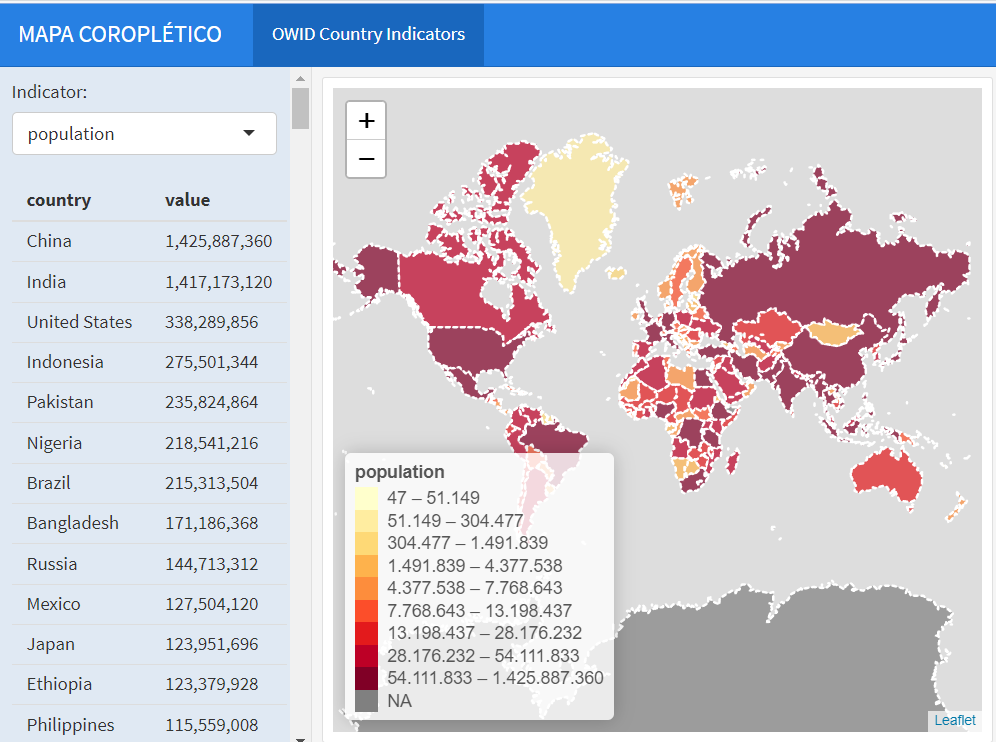Viewport: 996px width, 742px height.
Task: Click the Bangladesh country cell
Action: [72, 523]
